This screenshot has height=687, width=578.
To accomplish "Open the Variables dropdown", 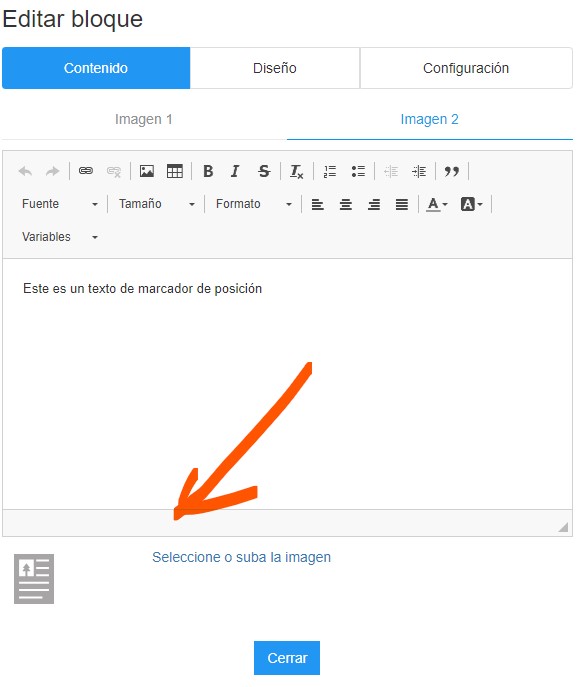I will [x=60, y=237].
